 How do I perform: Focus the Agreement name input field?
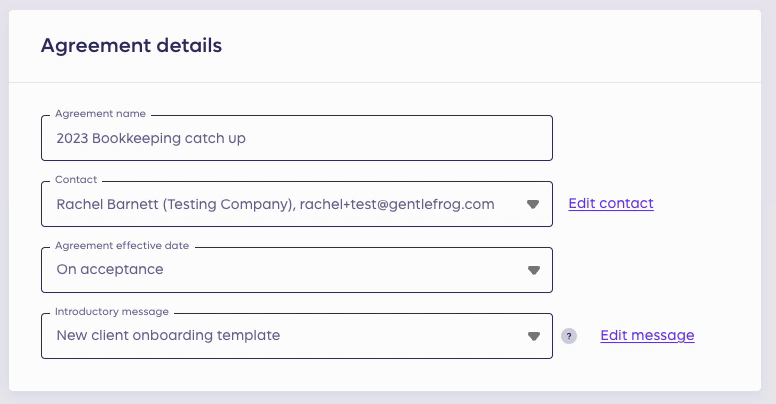coord(297,138)
